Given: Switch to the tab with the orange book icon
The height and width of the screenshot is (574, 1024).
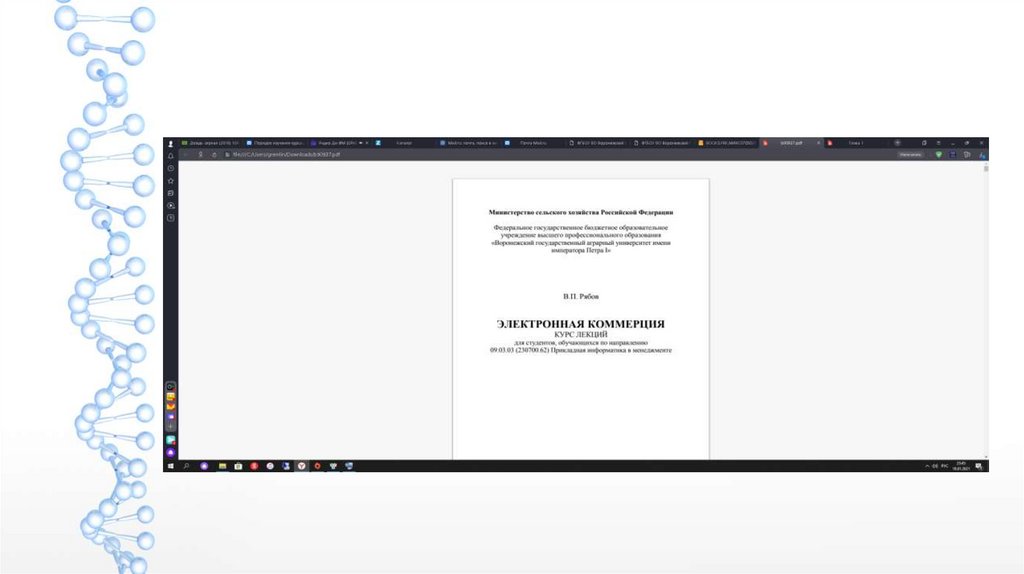Looking at the screenshot, I should point(728,143).
